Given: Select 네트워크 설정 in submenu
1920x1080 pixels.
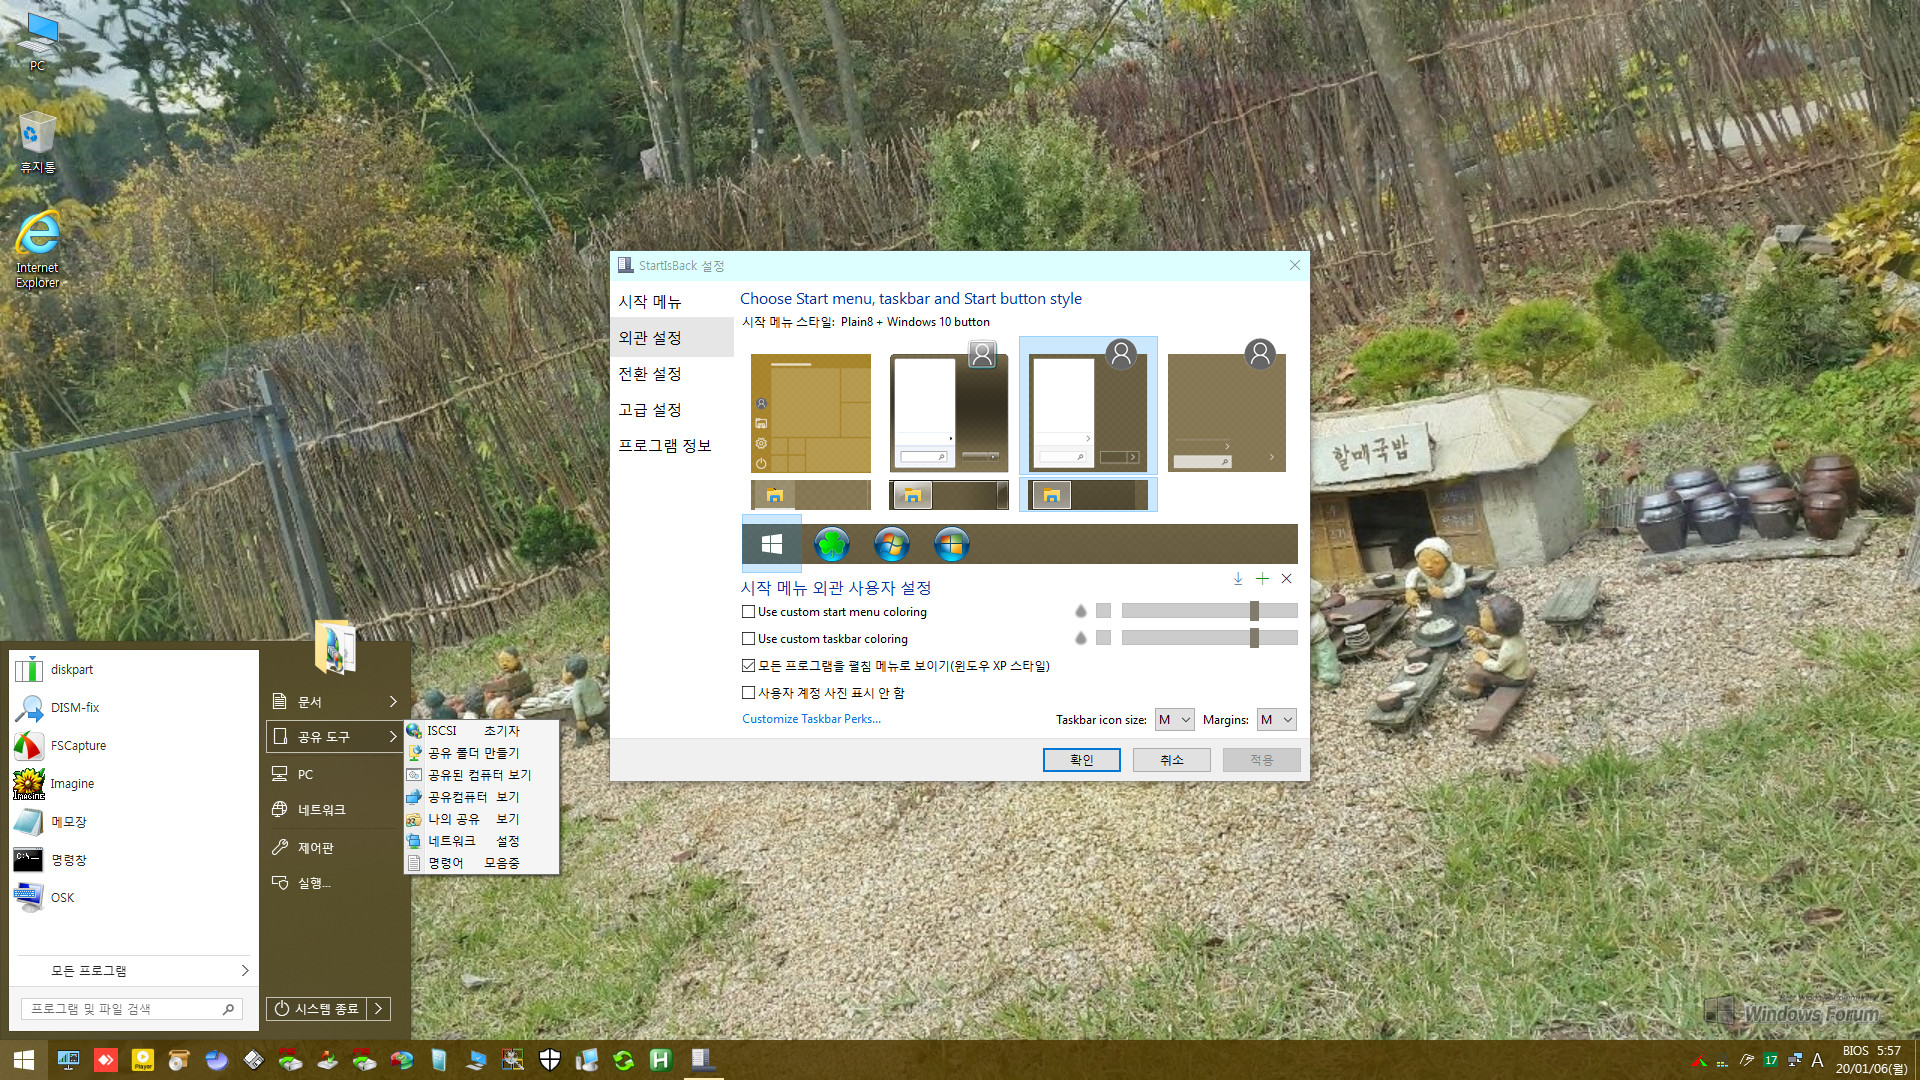Looking at the screenshot, I should pos(481,840).
